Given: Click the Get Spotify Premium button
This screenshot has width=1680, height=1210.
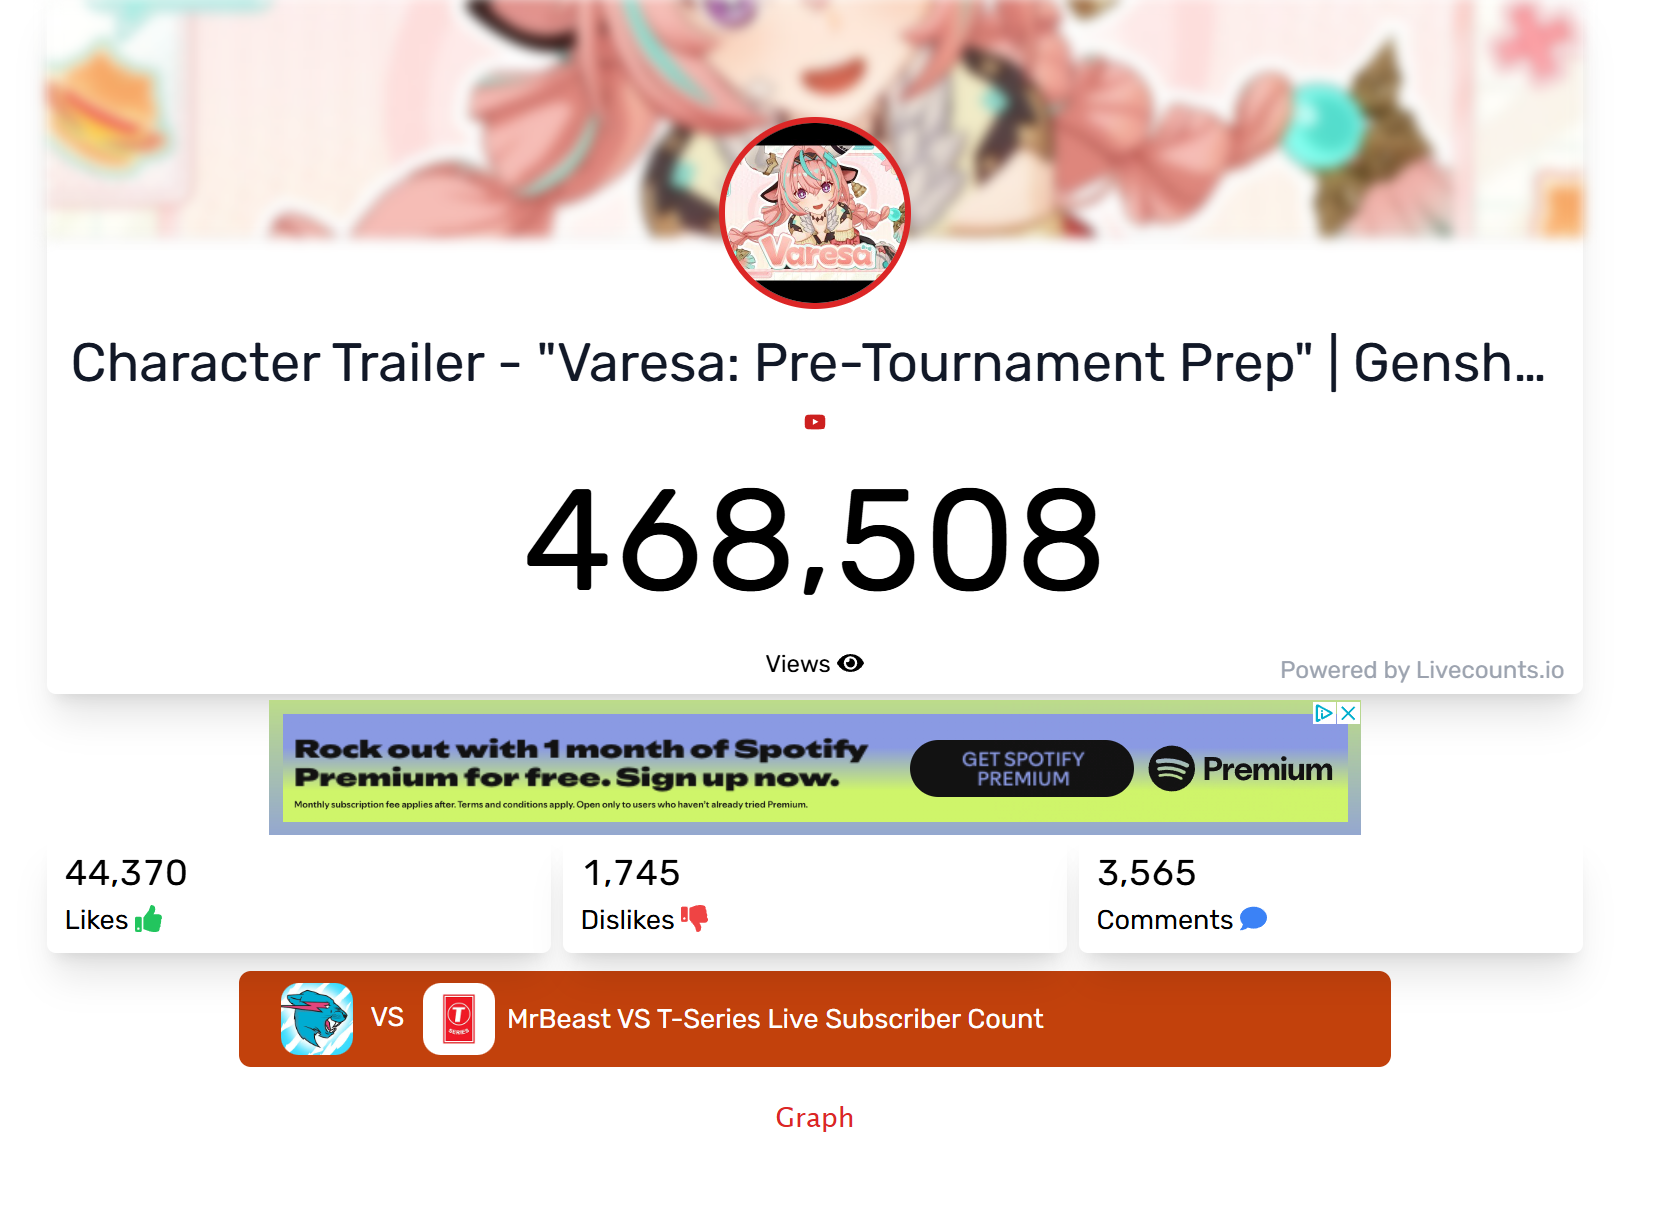Looking at the screenshot, I should click(1022, 769).
